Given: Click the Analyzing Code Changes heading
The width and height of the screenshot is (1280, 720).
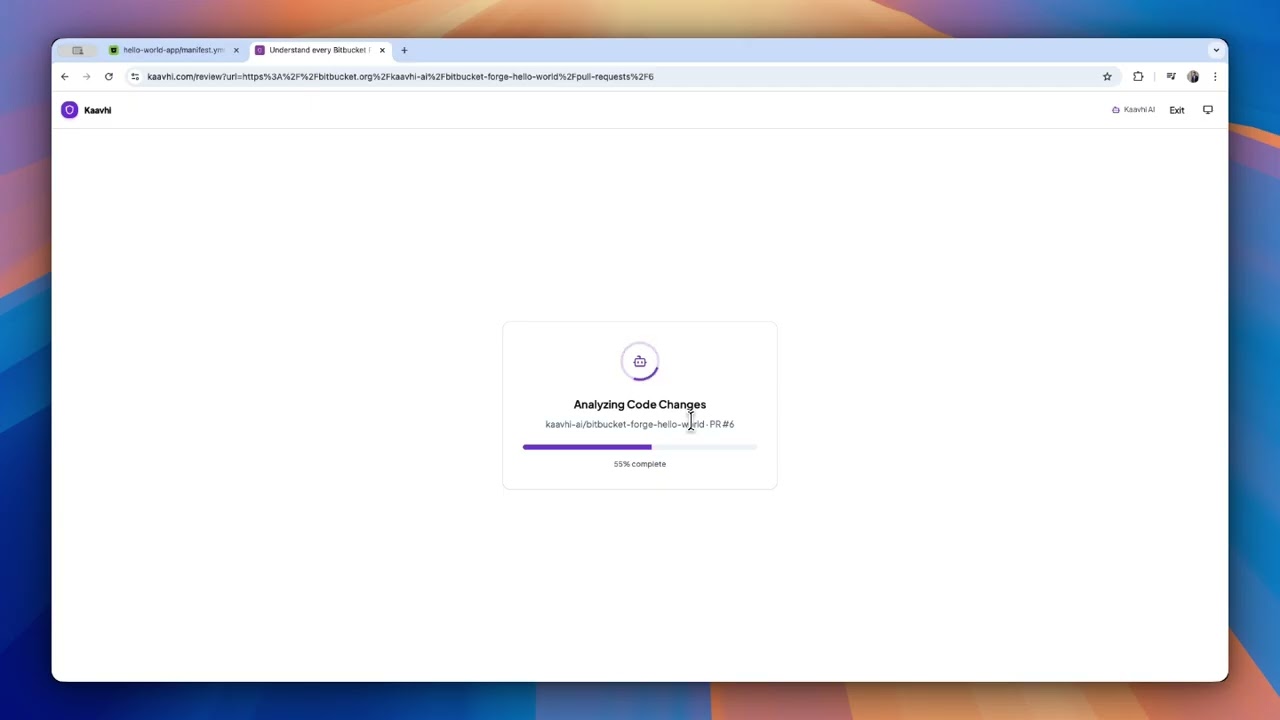Looking at the screenshot, I should pyautogui.click(x=640, y=404).
